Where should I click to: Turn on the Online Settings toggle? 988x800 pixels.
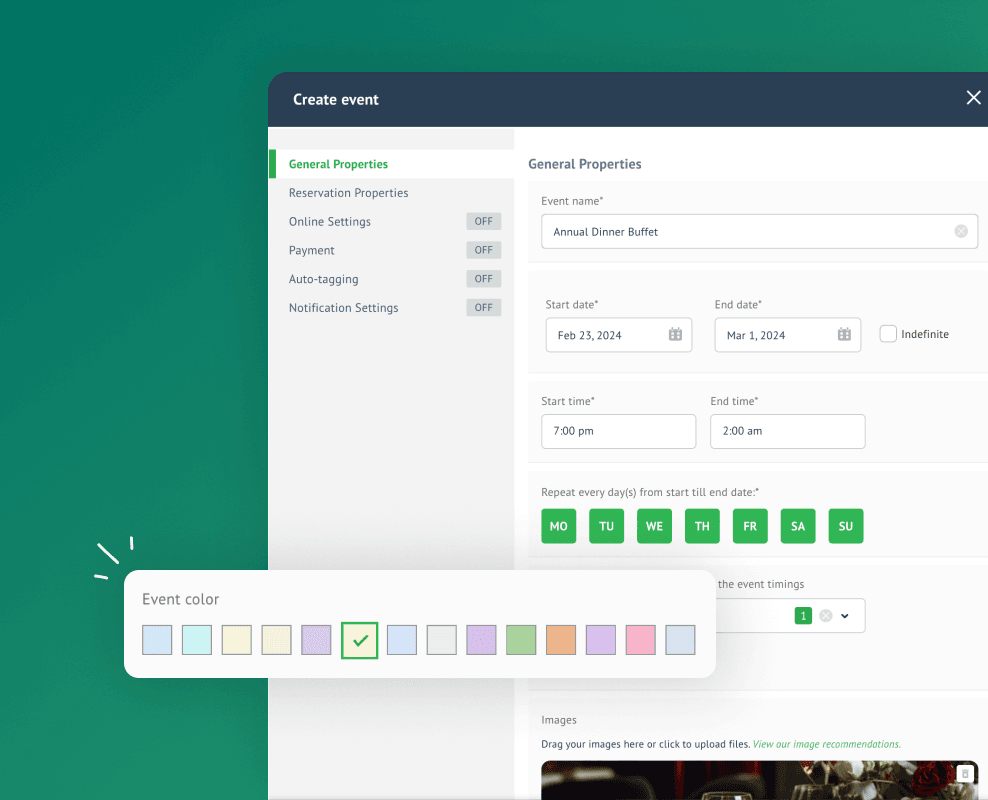tap(483, 221)
